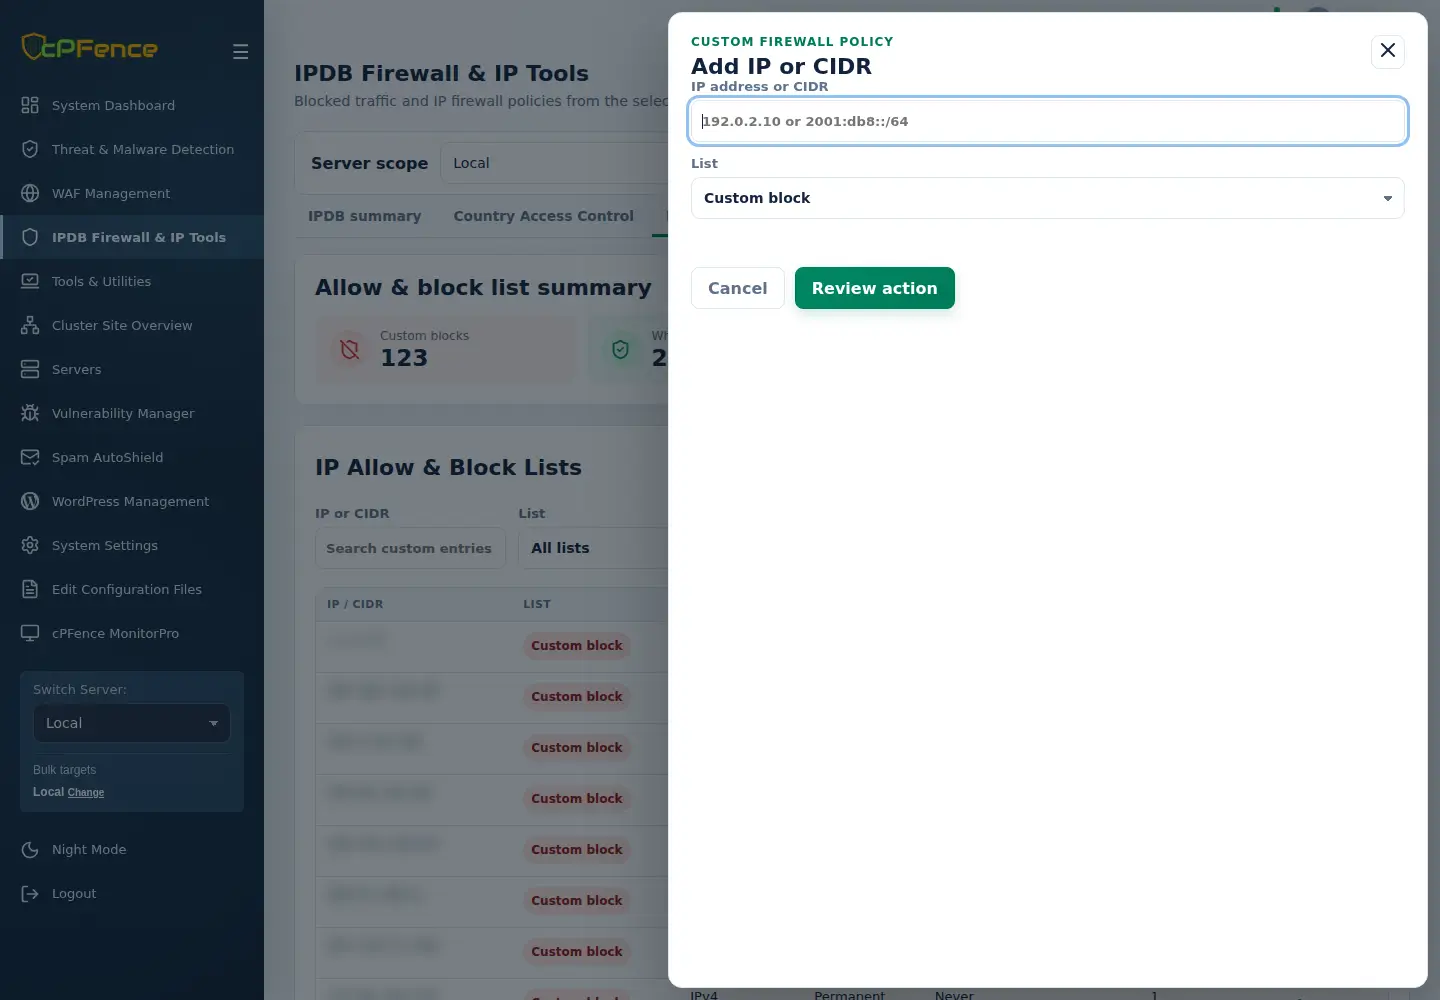Open the List dropdown showing Custom block
Viewport: 1440px width, 1000px height.
pos(1048,198)
